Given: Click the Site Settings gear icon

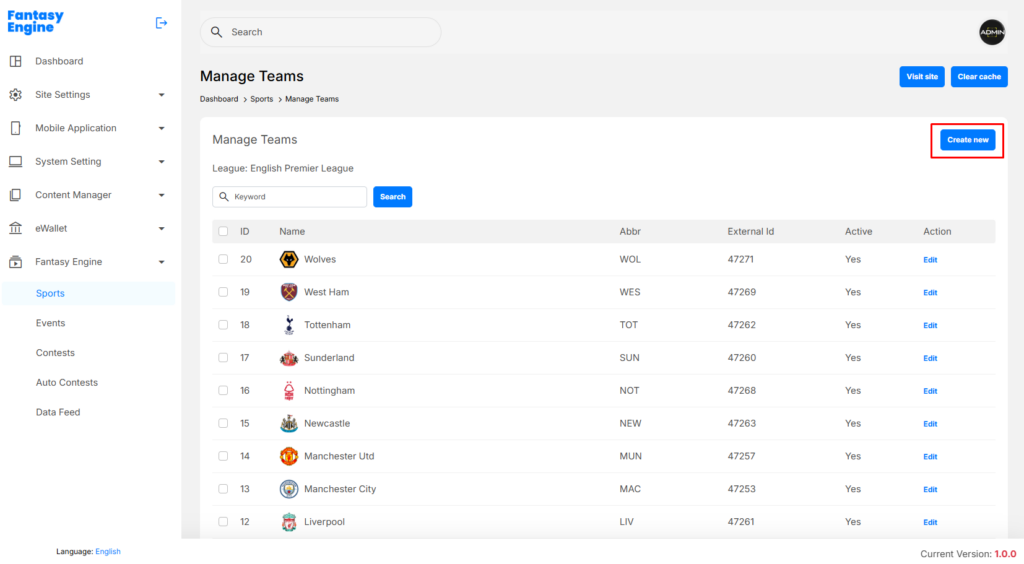Looking at the screenshot, I should pos(15,95).
